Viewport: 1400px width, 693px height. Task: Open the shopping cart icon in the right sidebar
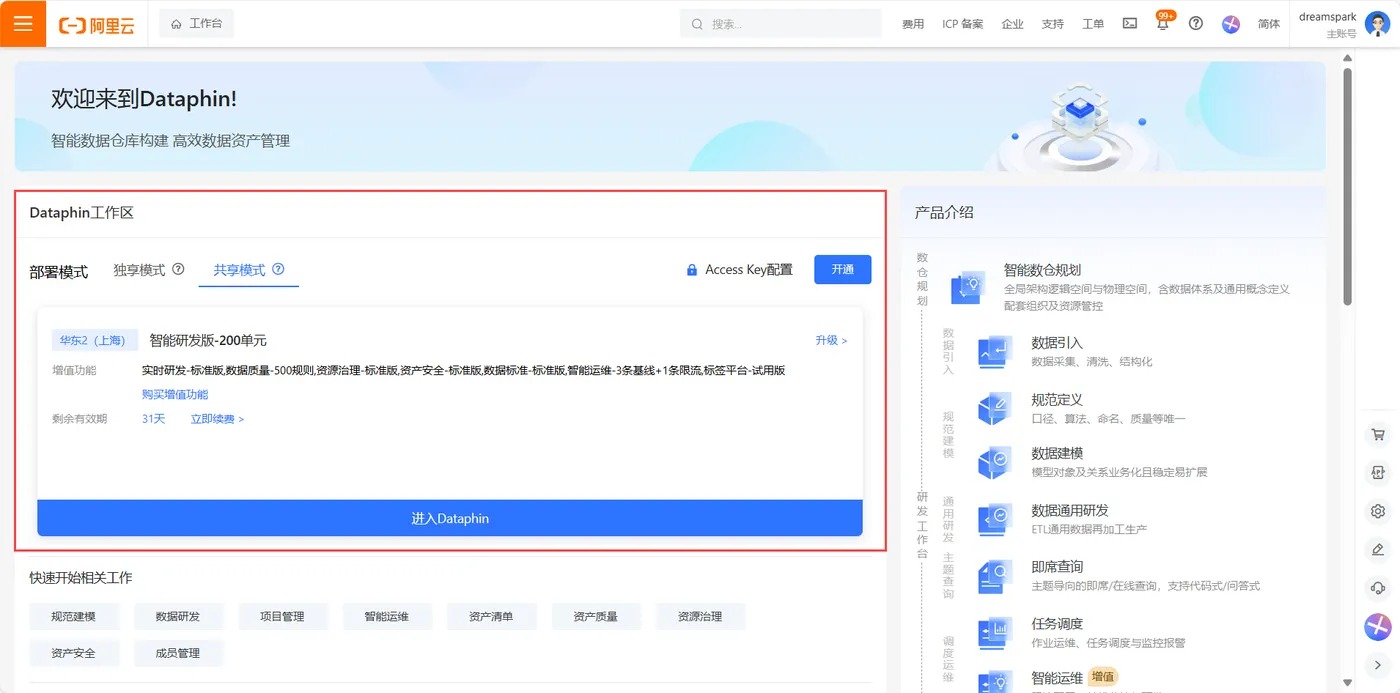pyautogui.click(x=1378, y=435)
